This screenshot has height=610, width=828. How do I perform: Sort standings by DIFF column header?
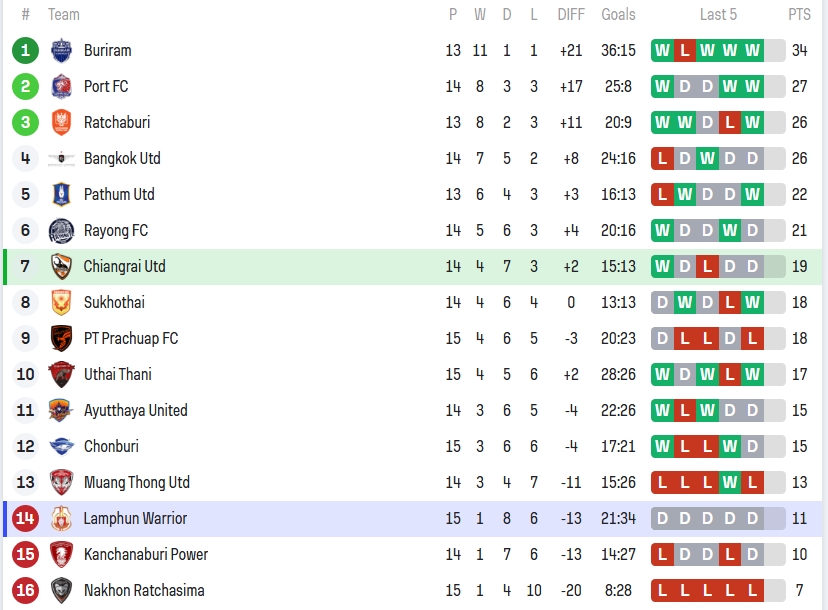(571, 15)
